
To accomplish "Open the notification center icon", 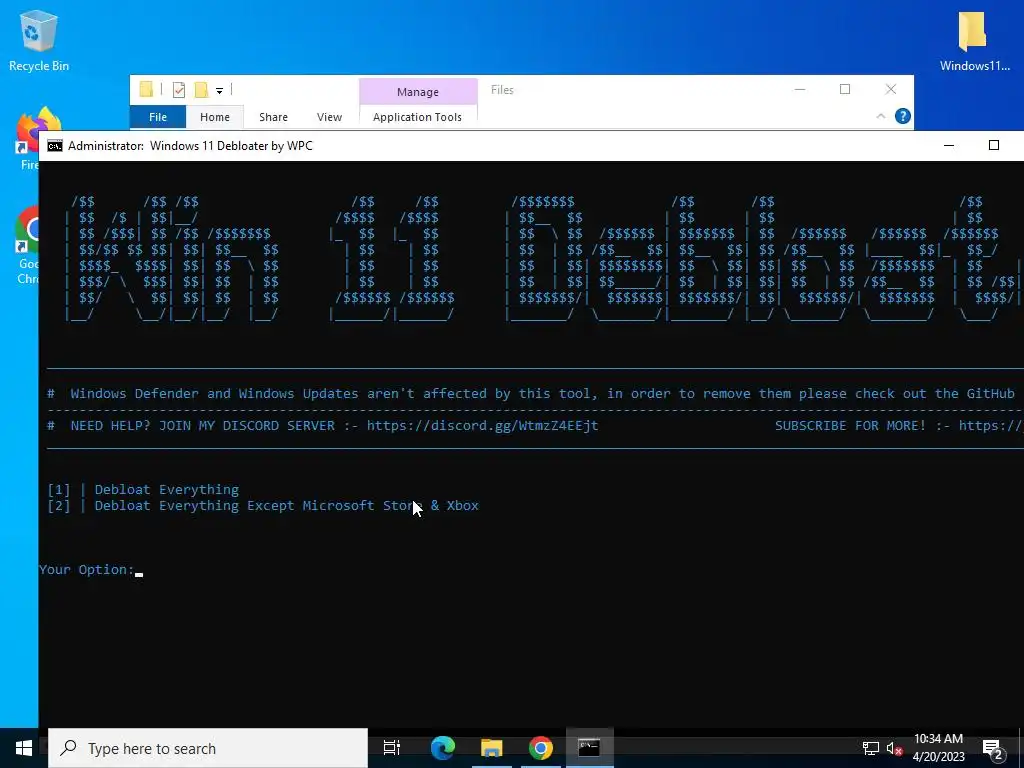I will 992,749.
